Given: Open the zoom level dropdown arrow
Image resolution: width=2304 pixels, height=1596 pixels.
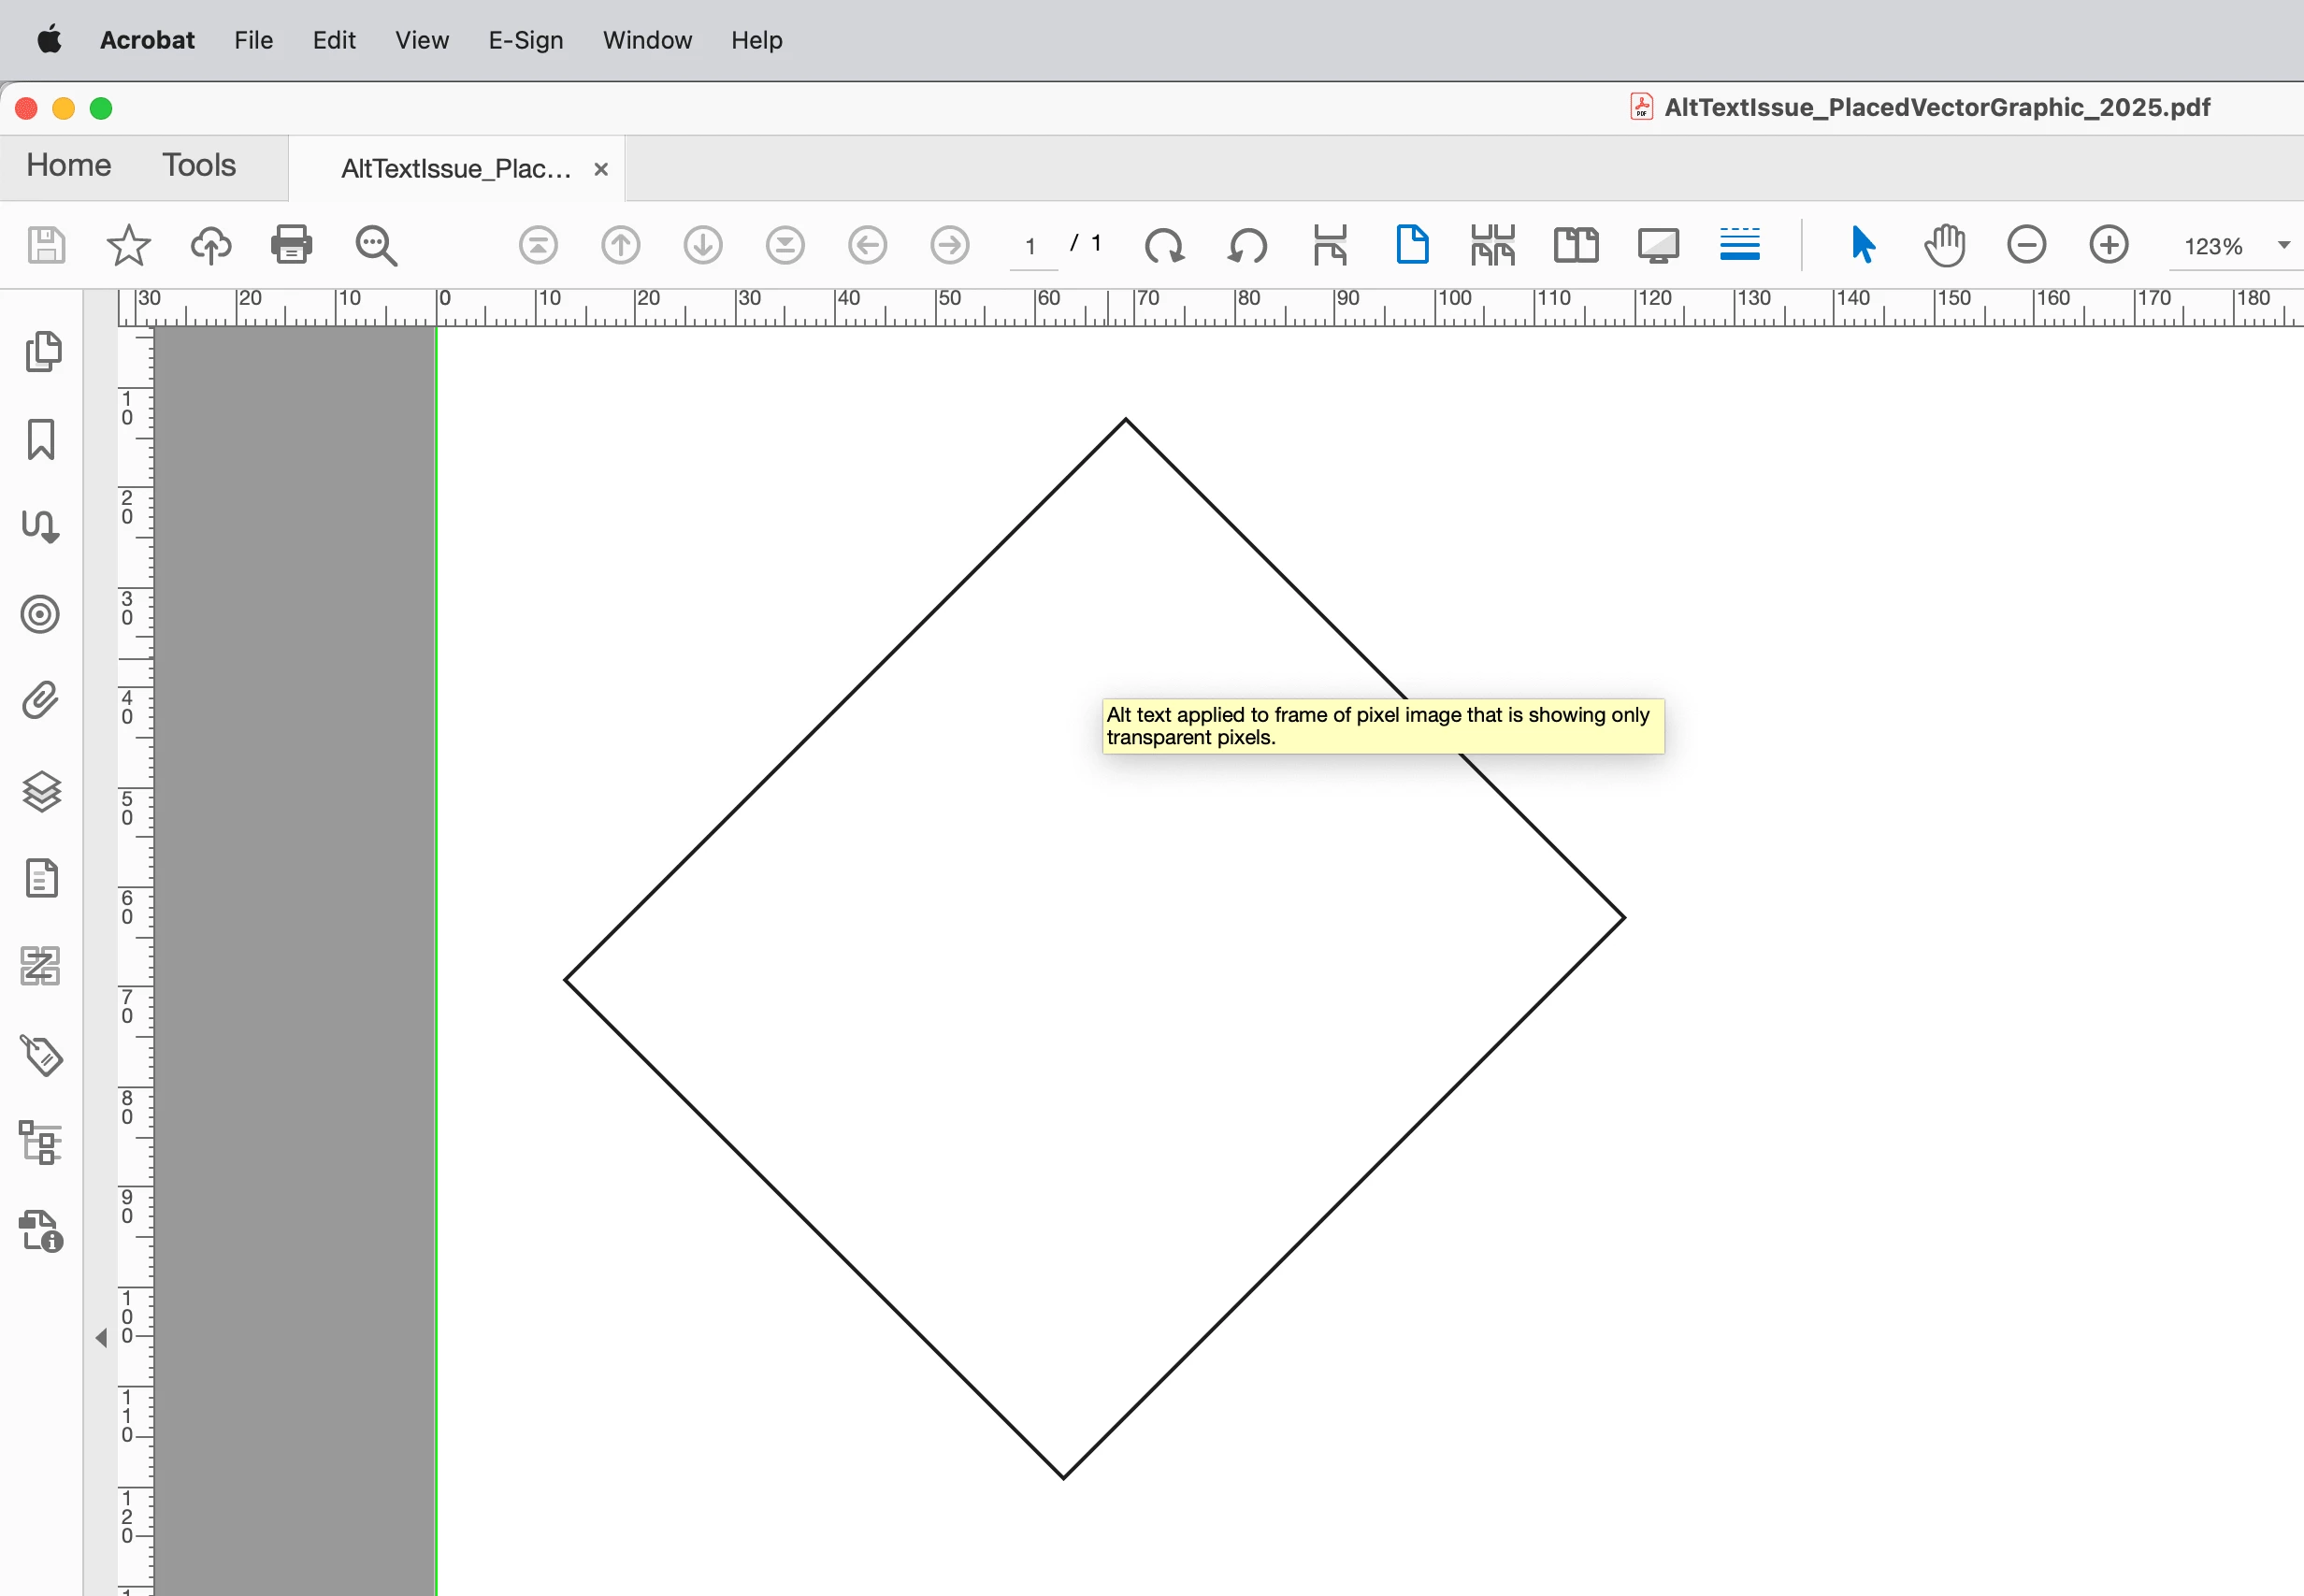Looking at the screenshot, I should [2283, 245].
